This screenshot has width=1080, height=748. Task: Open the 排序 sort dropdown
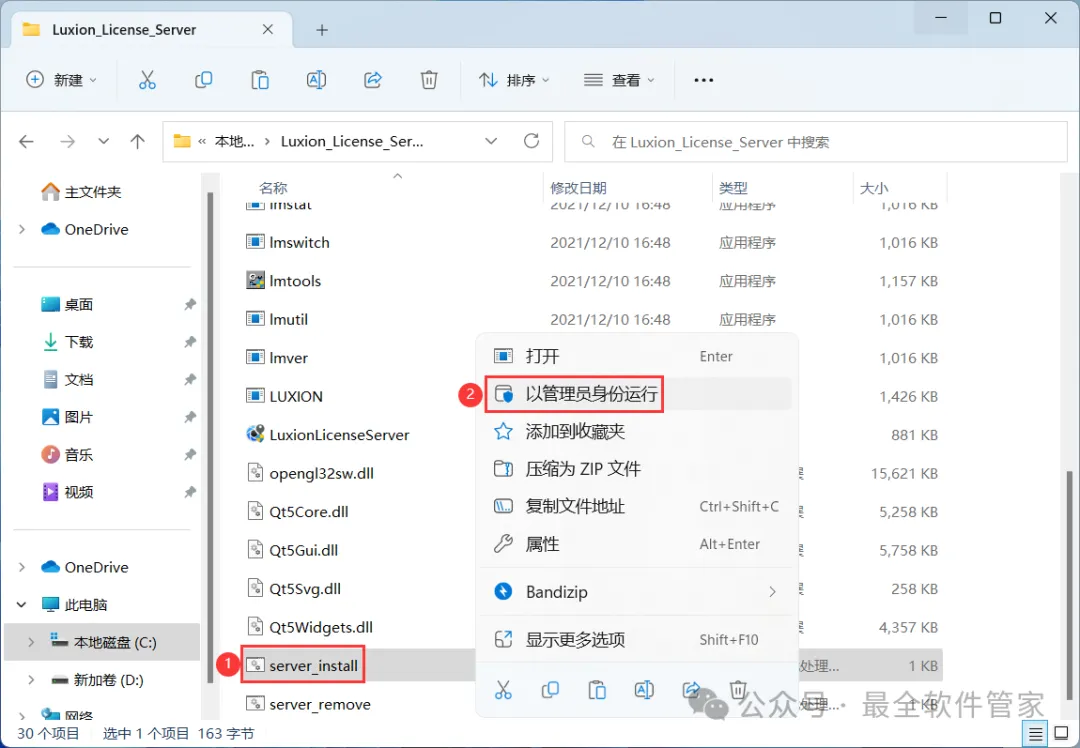click(515, 80)
